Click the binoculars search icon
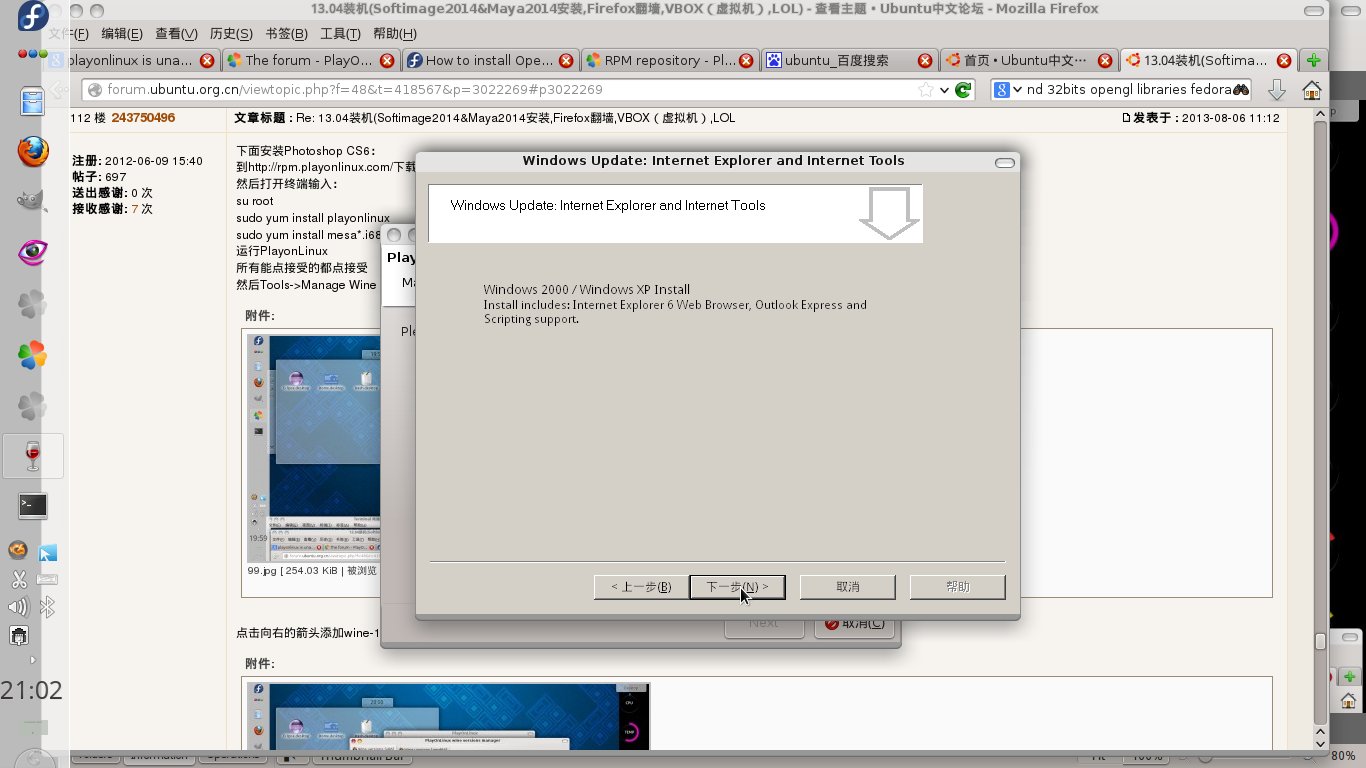 click(x=1241, y=89)
